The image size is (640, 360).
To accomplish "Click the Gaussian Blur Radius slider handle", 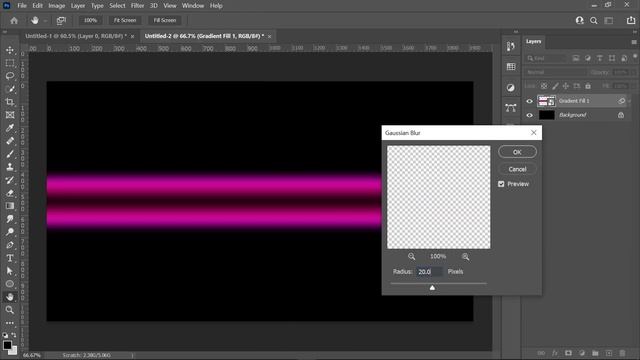I will click(x=432, y=288).
